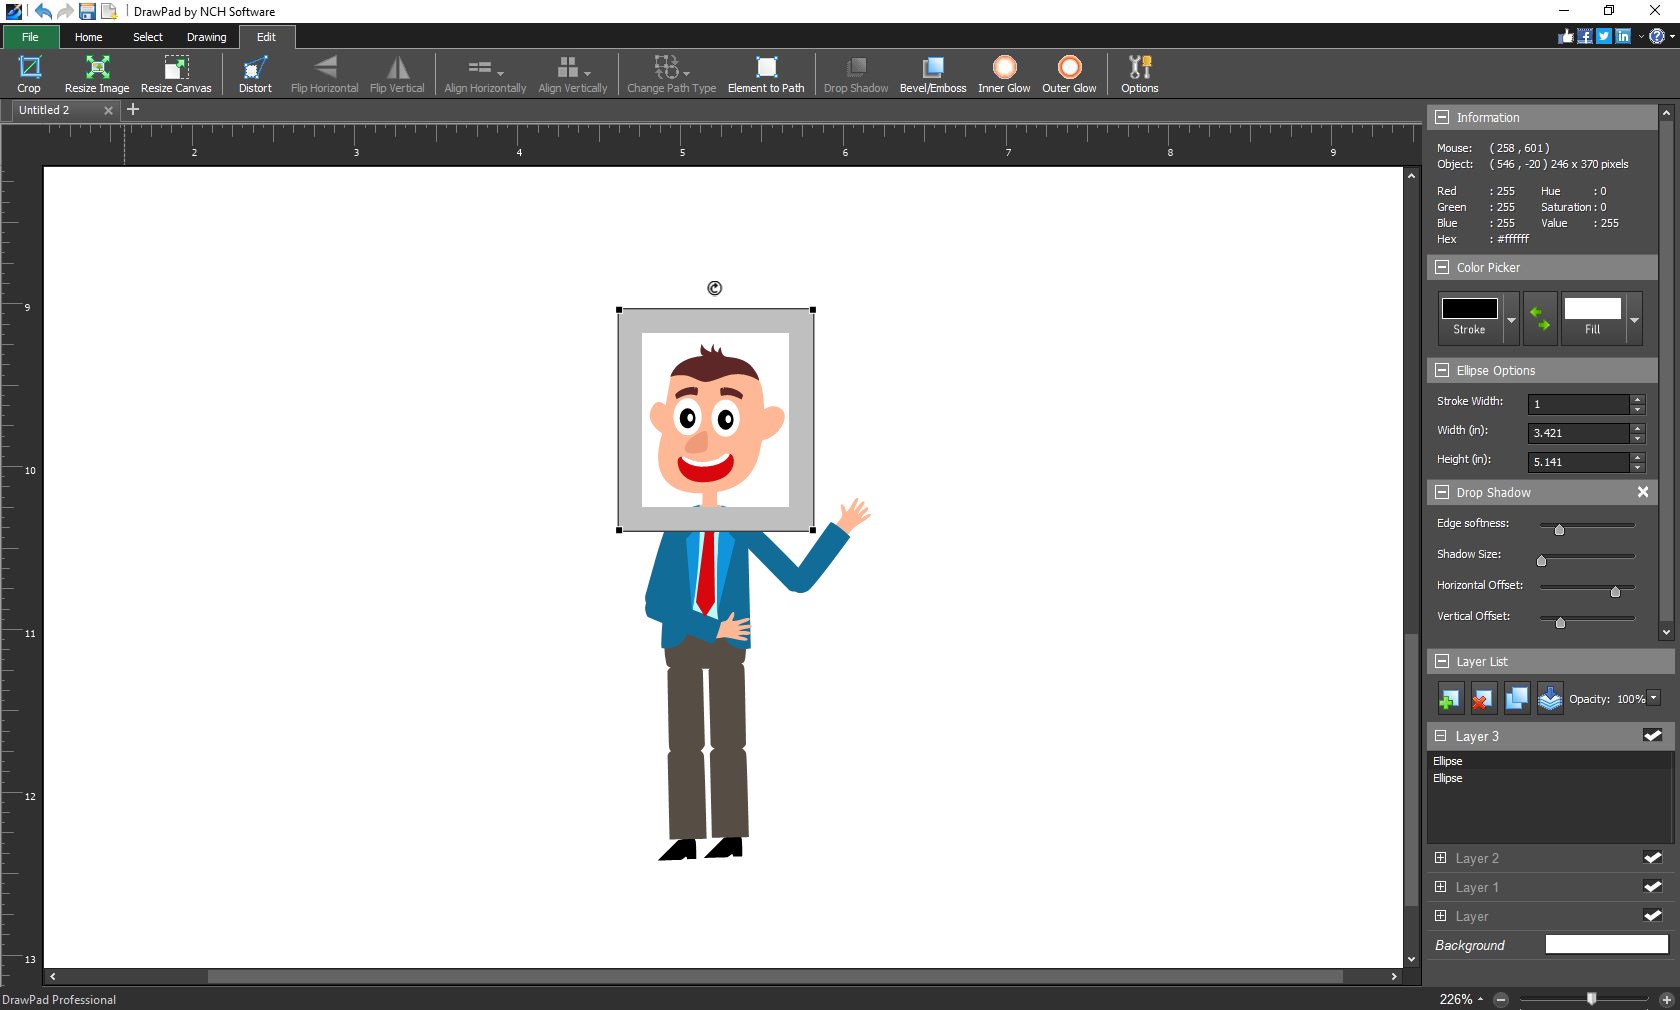The width and height of the screenshot is (1680, 1010).
Task: Open the Select menu
Action: tap(147, 37)
